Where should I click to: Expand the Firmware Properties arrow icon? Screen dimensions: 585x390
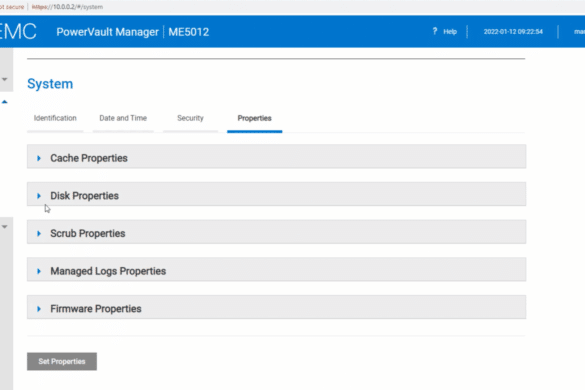[39, 309]
